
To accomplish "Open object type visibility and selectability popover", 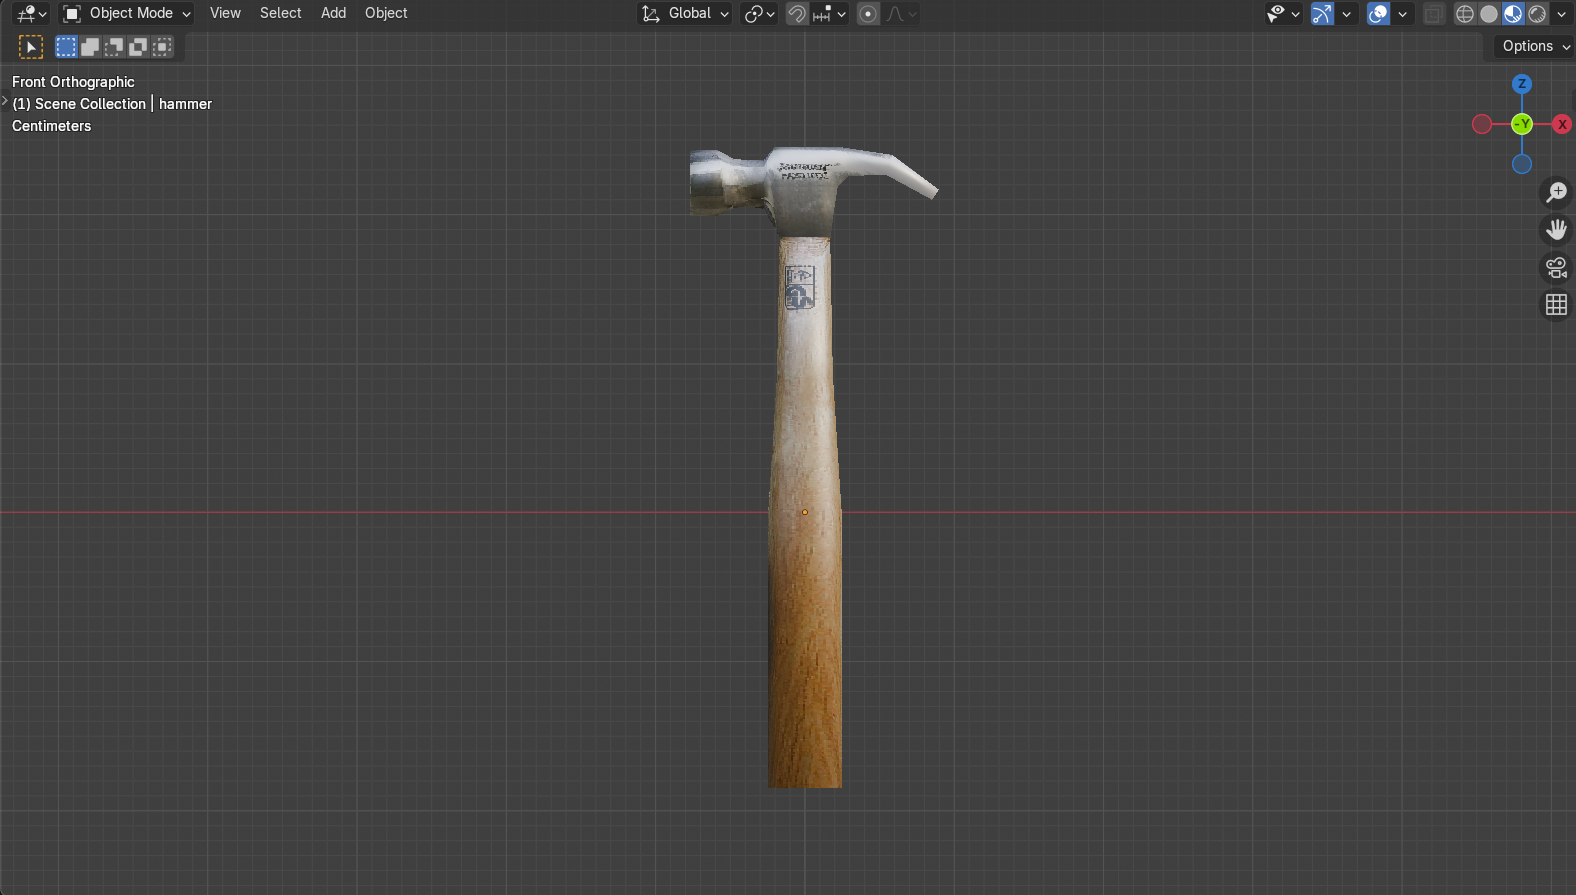I will coord(1283,13).
